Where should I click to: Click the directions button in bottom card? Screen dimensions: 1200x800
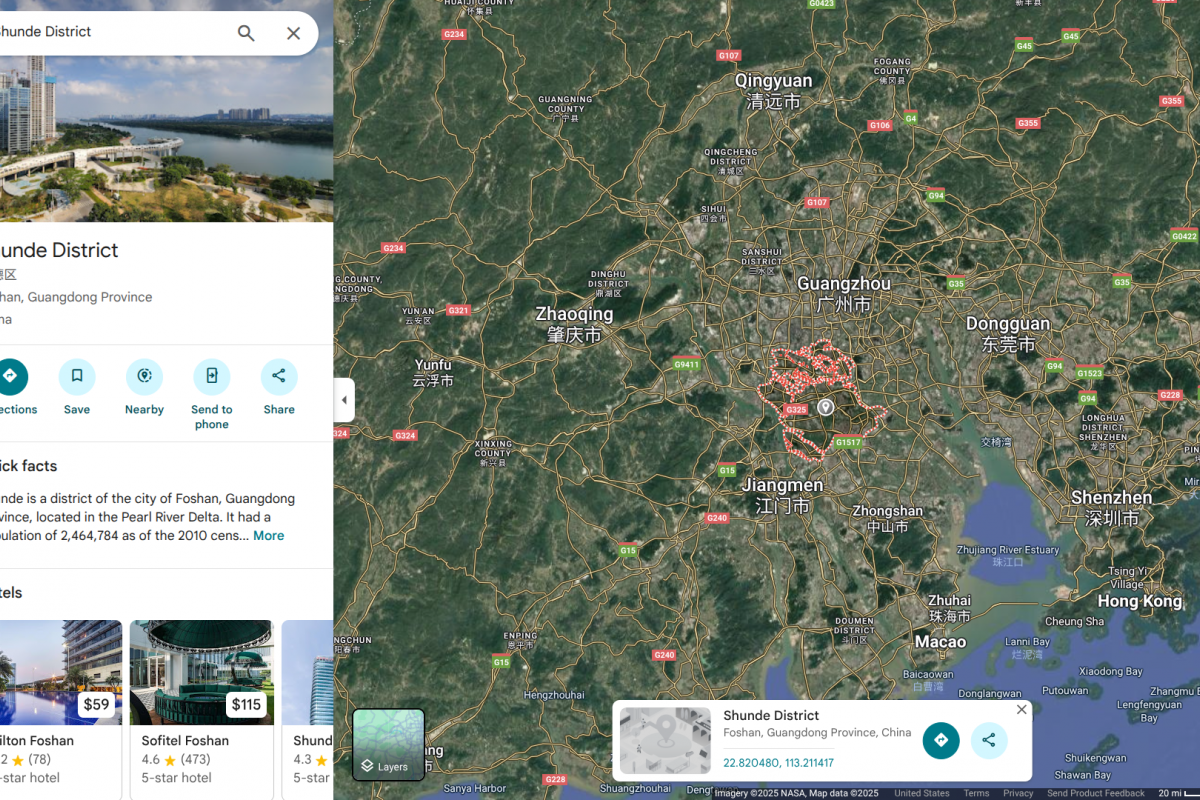click(x=941, y=740)
